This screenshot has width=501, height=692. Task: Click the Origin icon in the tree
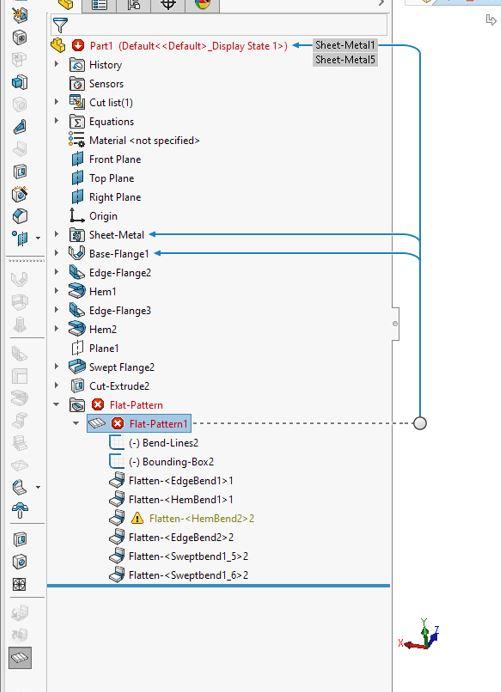tap(77, 216)
